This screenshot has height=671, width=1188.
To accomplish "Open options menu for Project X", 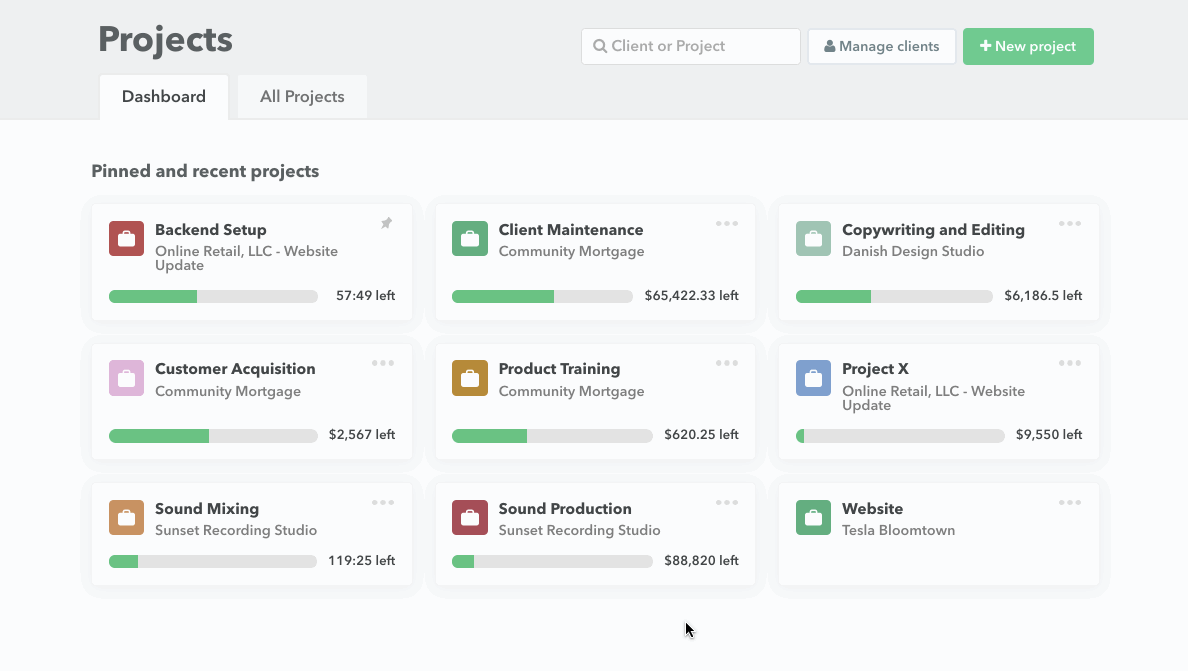I will pyautogui.click(x=1070, y=363).
